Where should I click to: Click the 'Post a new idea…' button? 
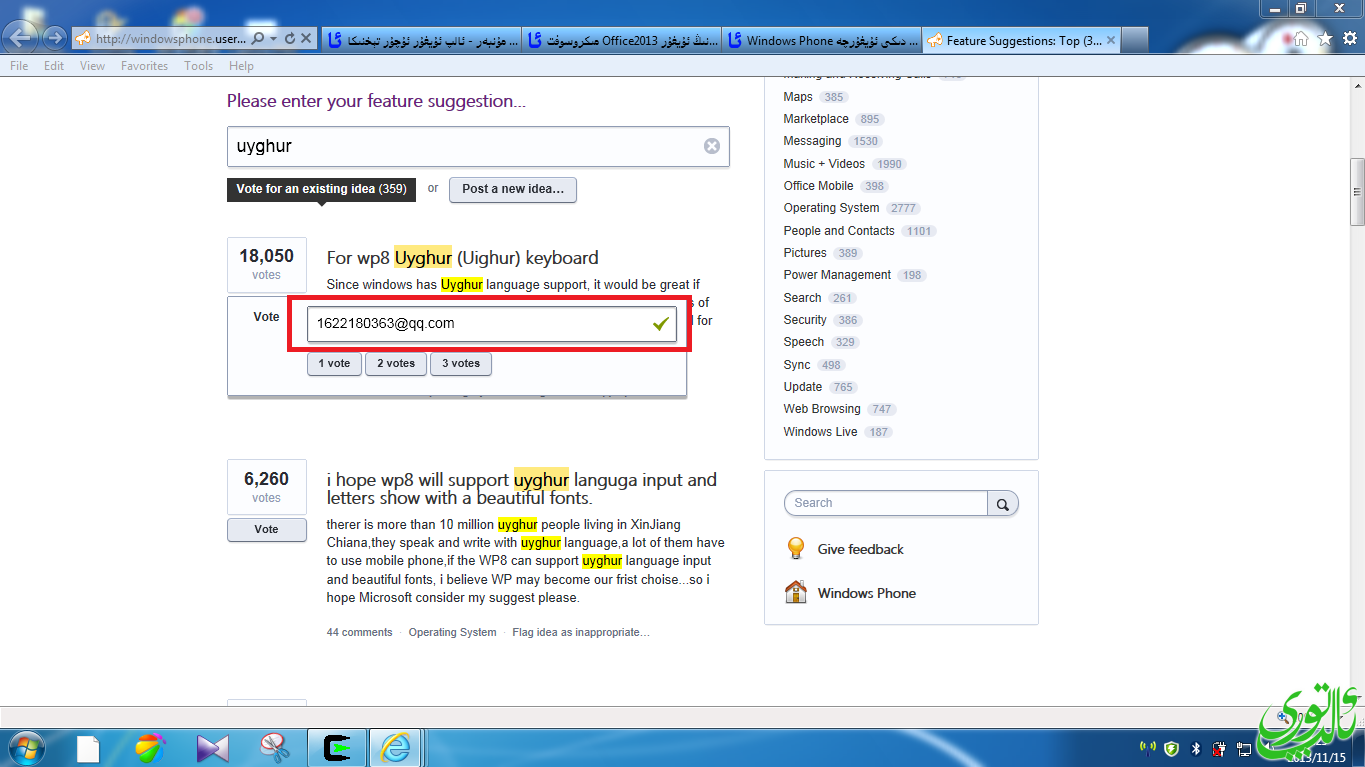[512, 189]
